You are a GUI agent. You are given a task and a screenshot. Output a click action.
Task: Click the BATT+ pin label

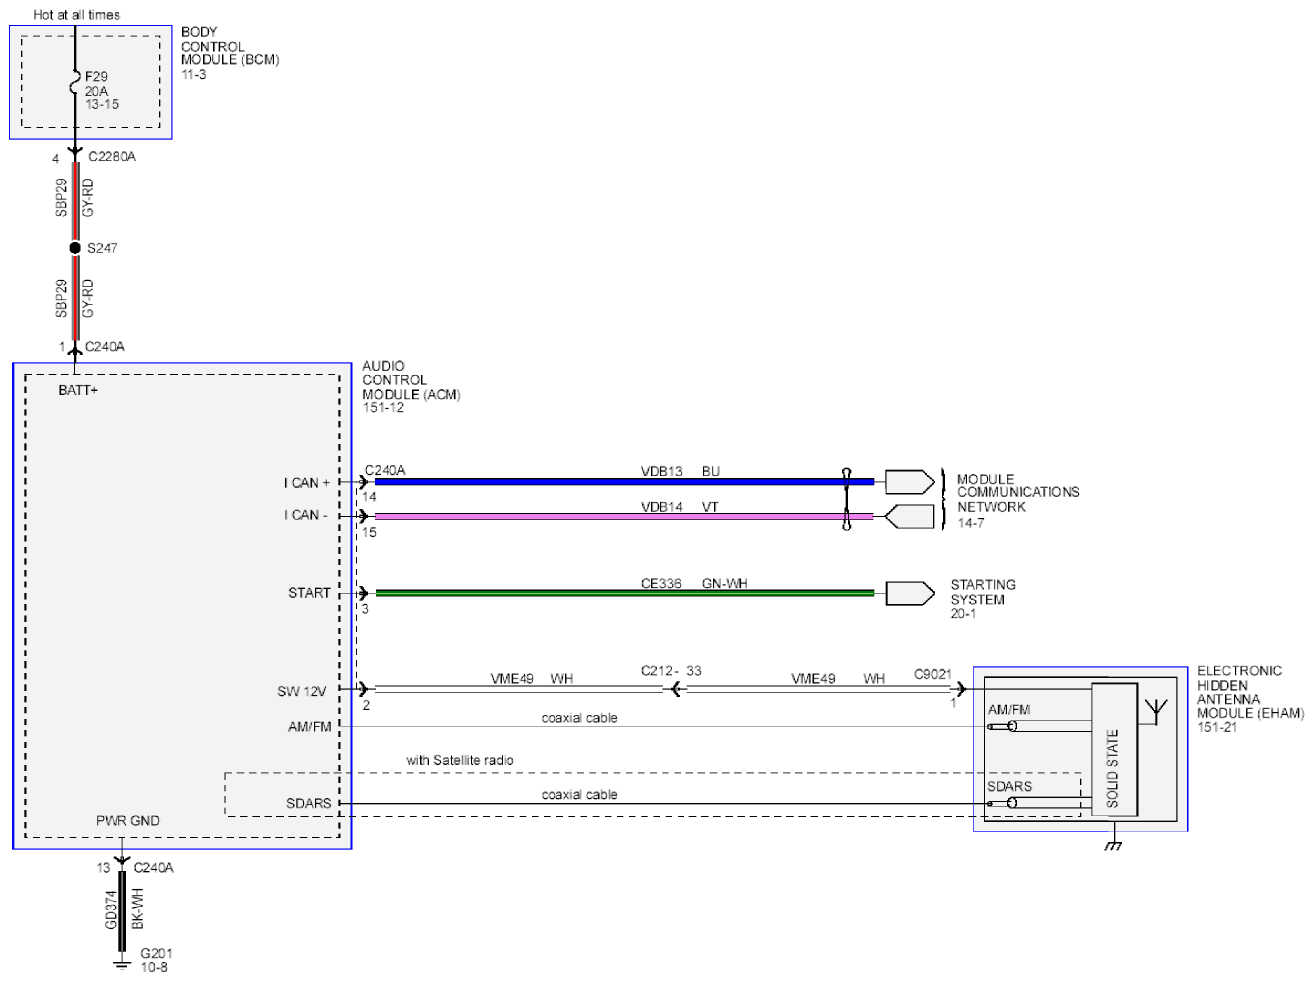click(x=78, y=390)
